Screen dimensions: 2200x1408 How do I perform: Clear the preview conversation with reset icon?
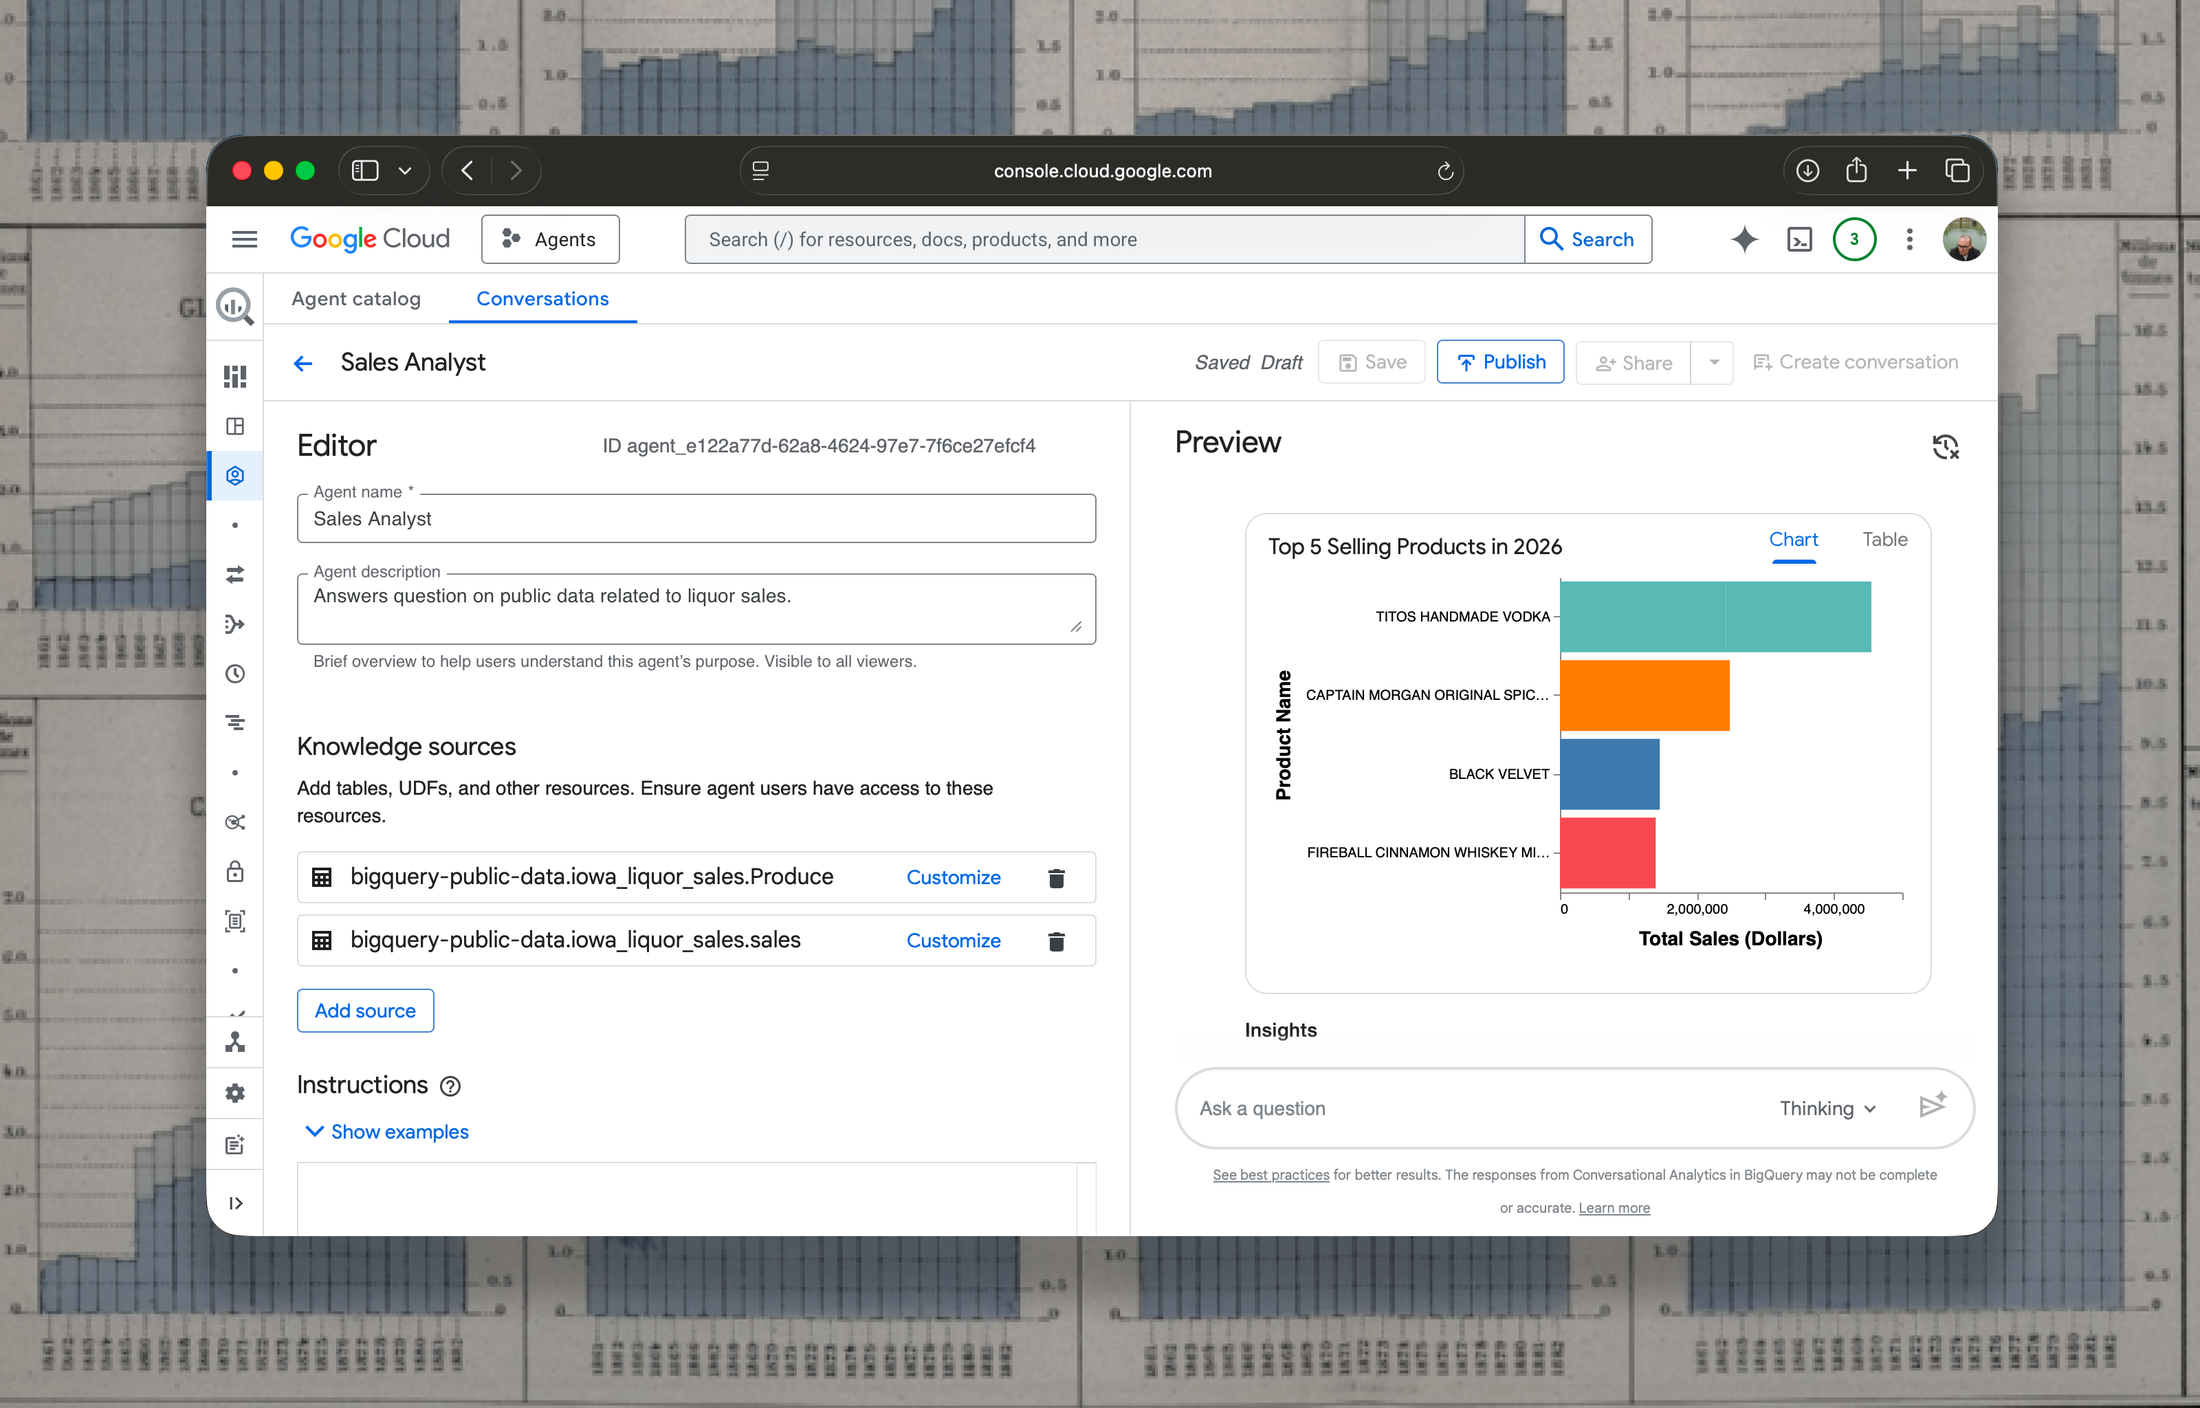[x=1945, y=446]
